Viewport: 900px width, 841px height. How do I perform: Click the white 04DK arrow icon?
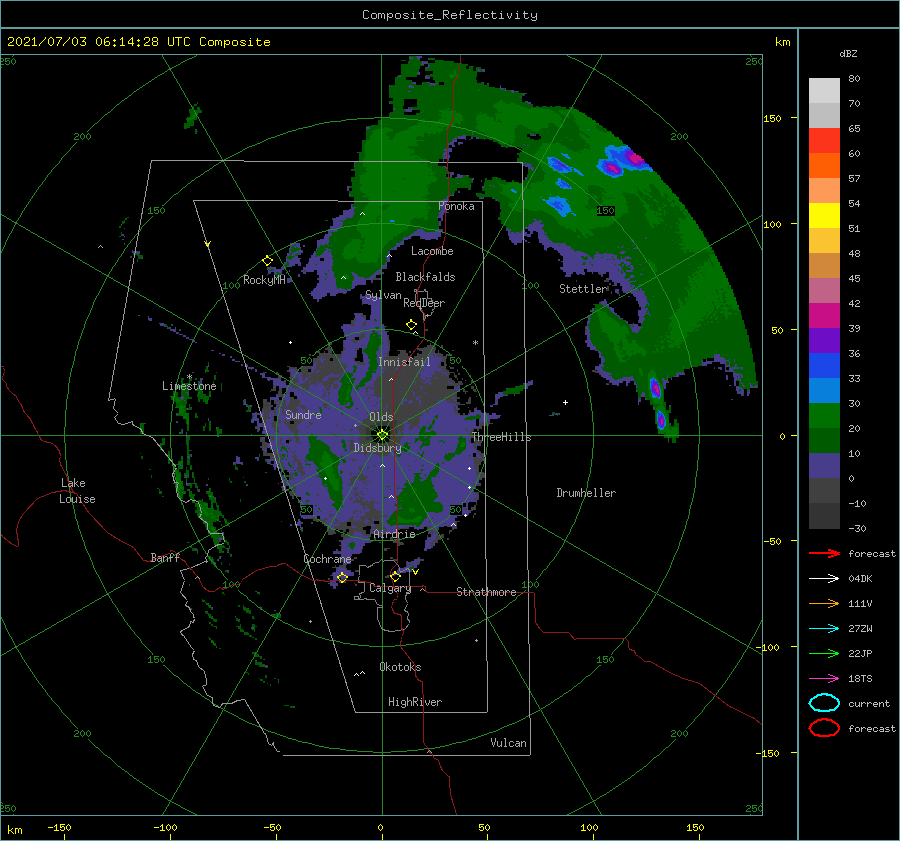tap(824, 578)
